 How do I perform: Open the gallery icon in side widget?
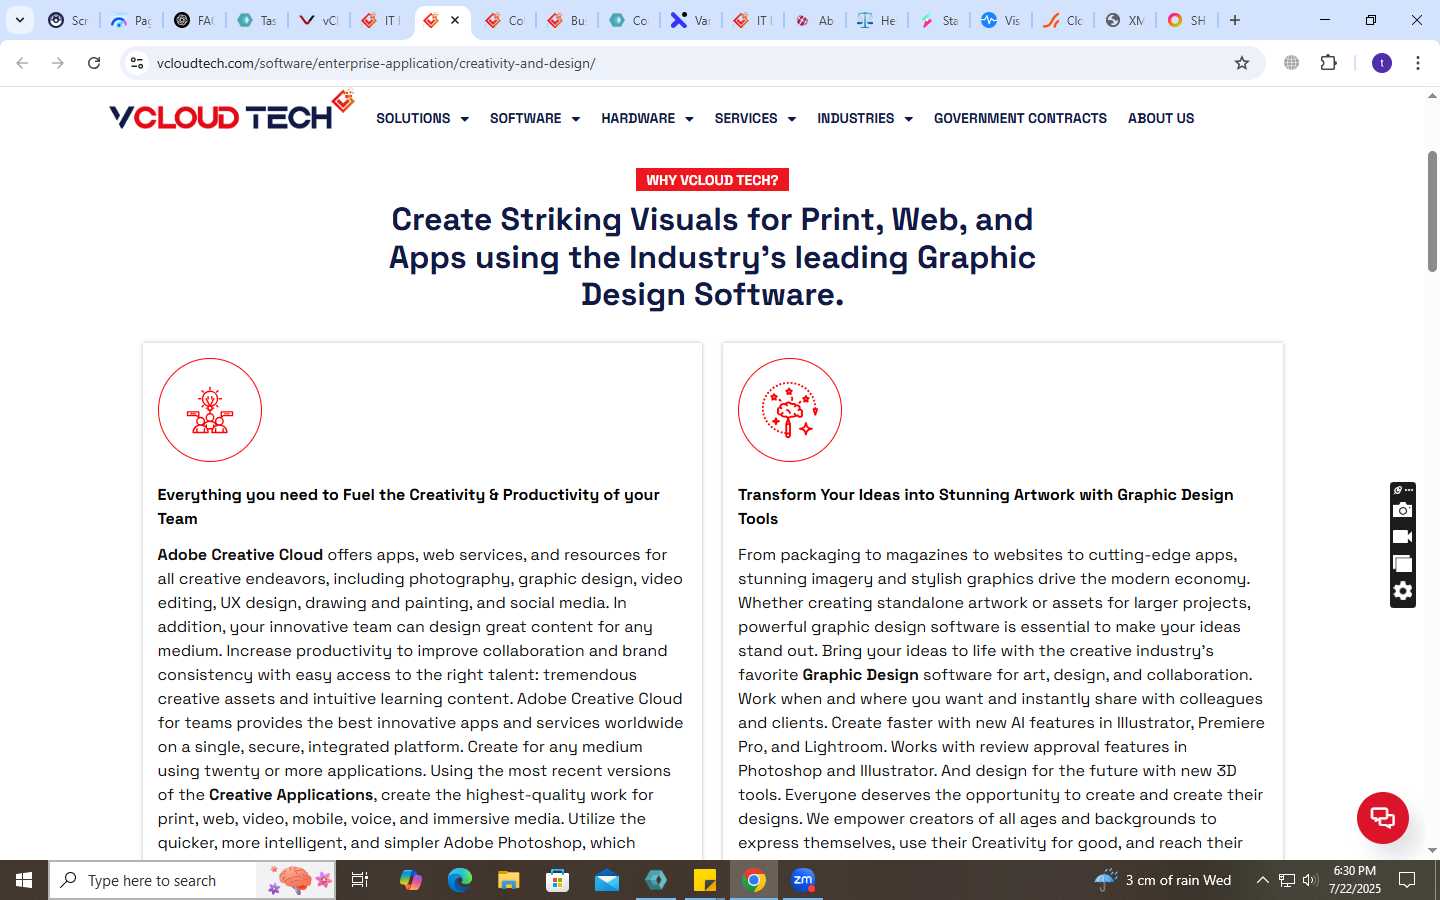click(x=1403, y=564)
